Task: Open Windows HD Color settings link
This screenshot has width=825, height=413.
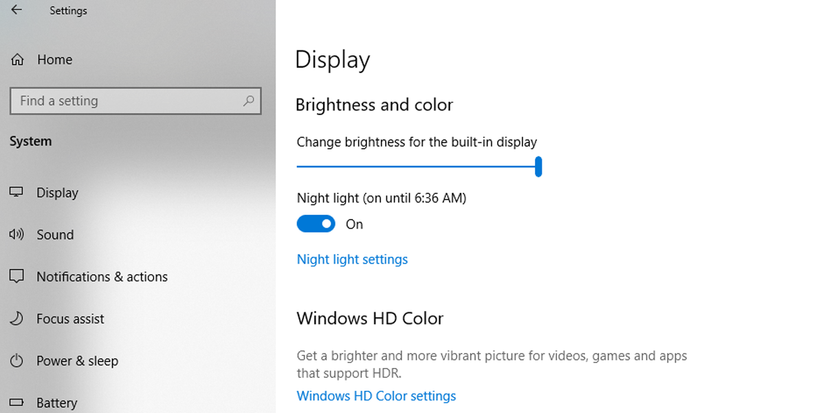Action: point(376,396)
